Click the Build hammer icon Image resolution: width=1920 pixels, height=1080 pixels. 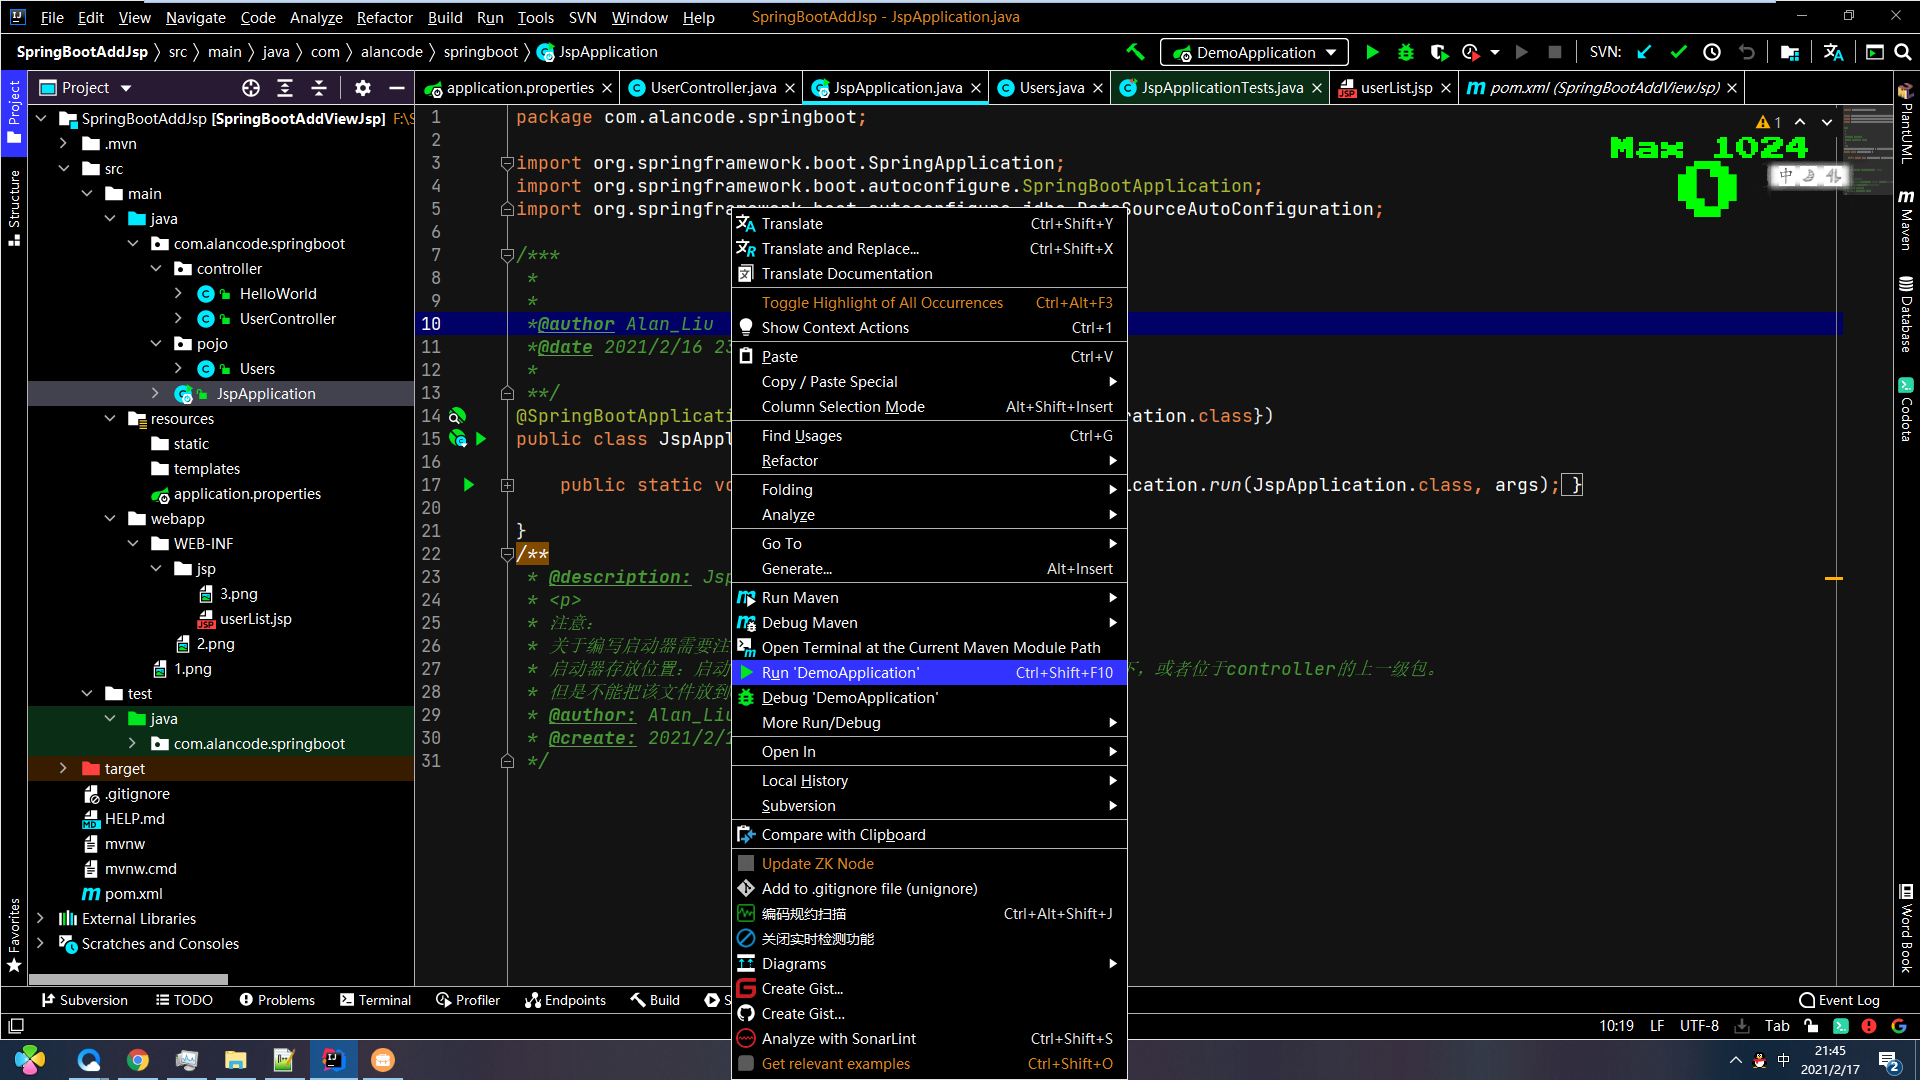click(1135, 52)
